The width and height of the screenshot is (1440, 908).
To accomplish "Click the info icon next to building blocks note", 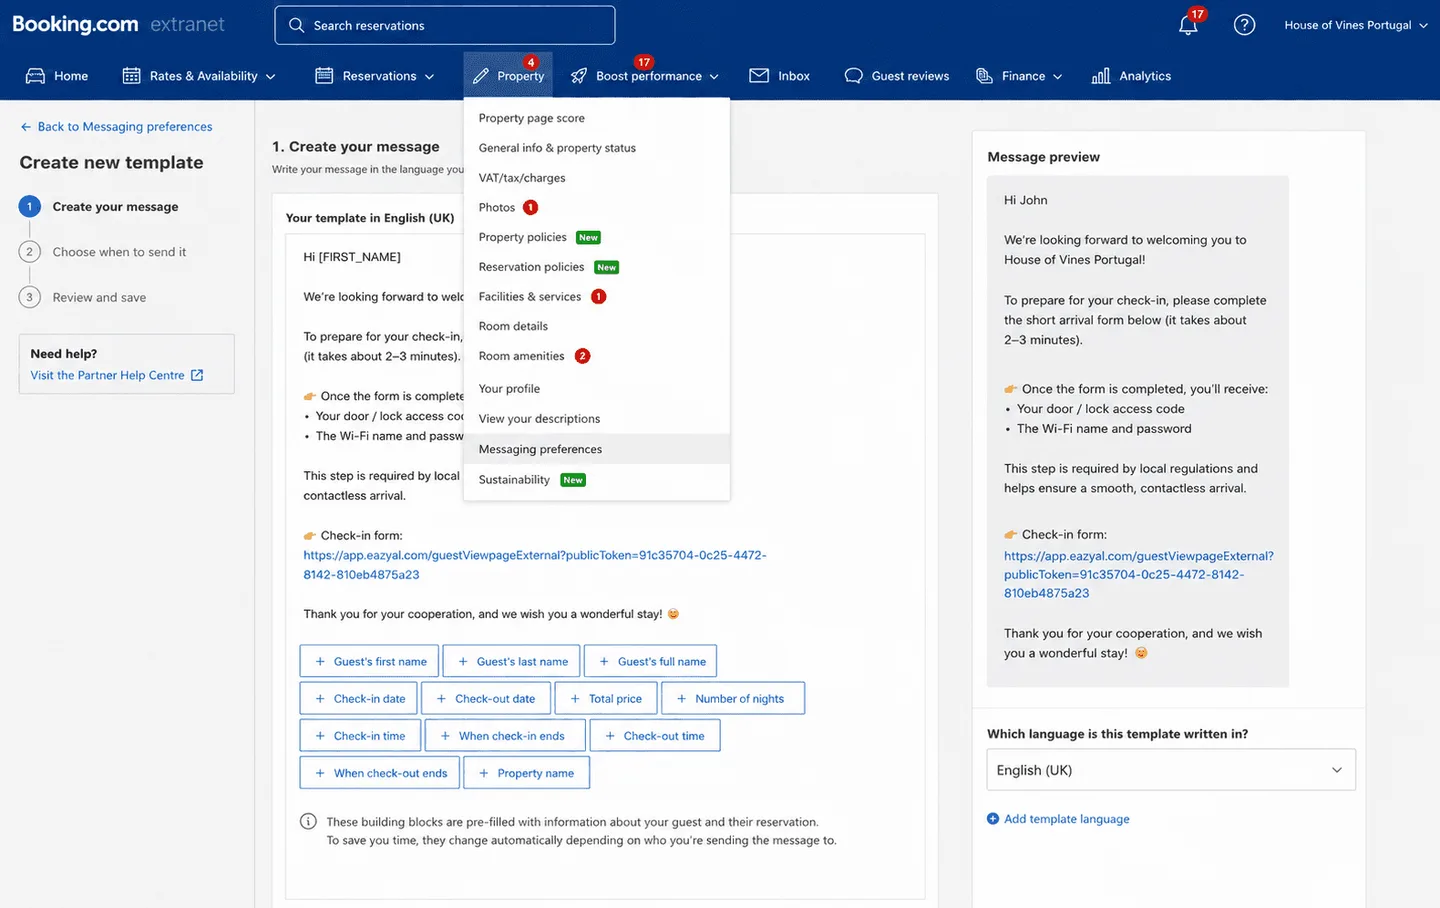I will 308,822.
